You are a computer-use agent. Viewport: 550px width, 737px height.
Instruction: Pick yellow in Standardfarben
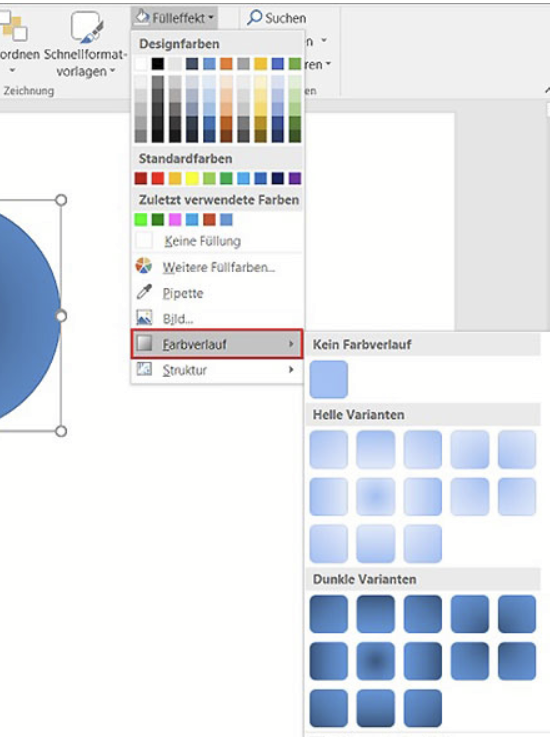(x=192, y=178)
